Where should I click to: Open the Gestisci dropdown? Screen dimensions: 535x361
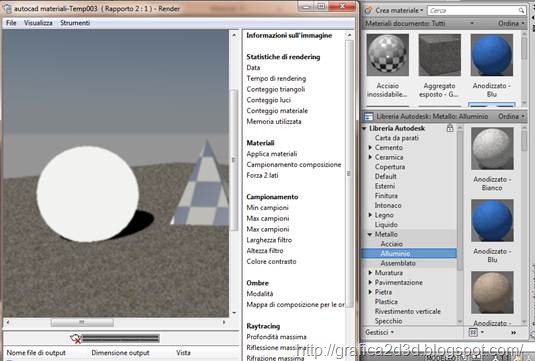[379, 332]
